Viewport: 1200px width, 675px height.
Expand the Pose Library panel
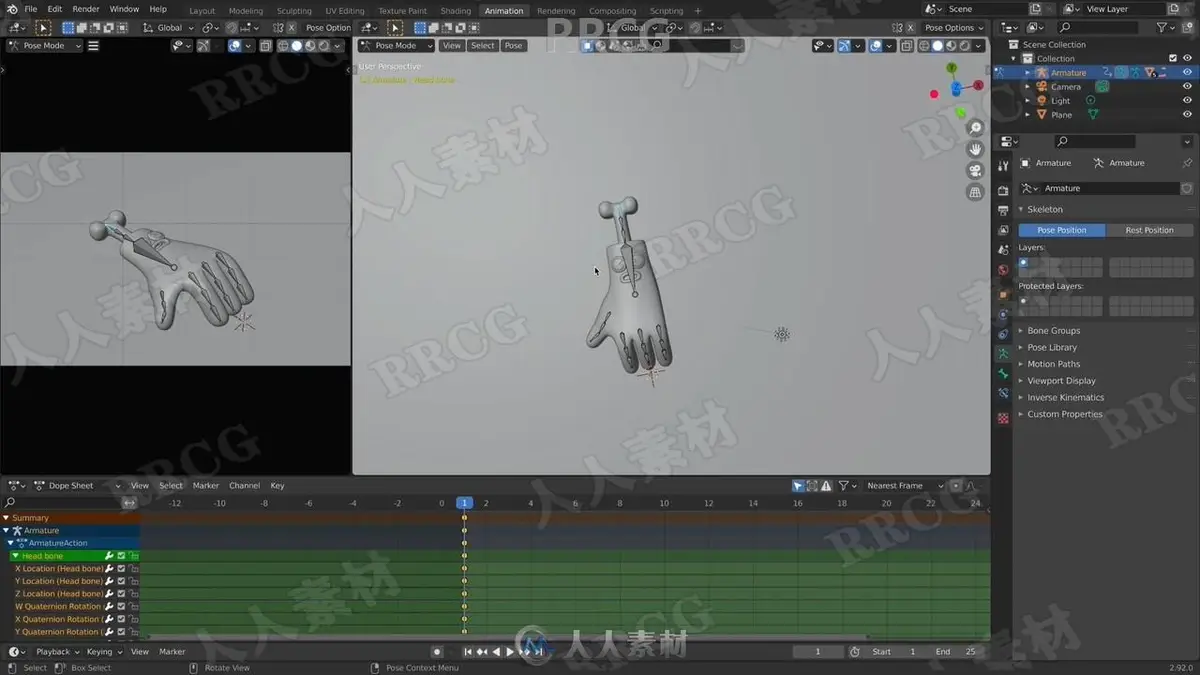click(x=1051, y=347)
